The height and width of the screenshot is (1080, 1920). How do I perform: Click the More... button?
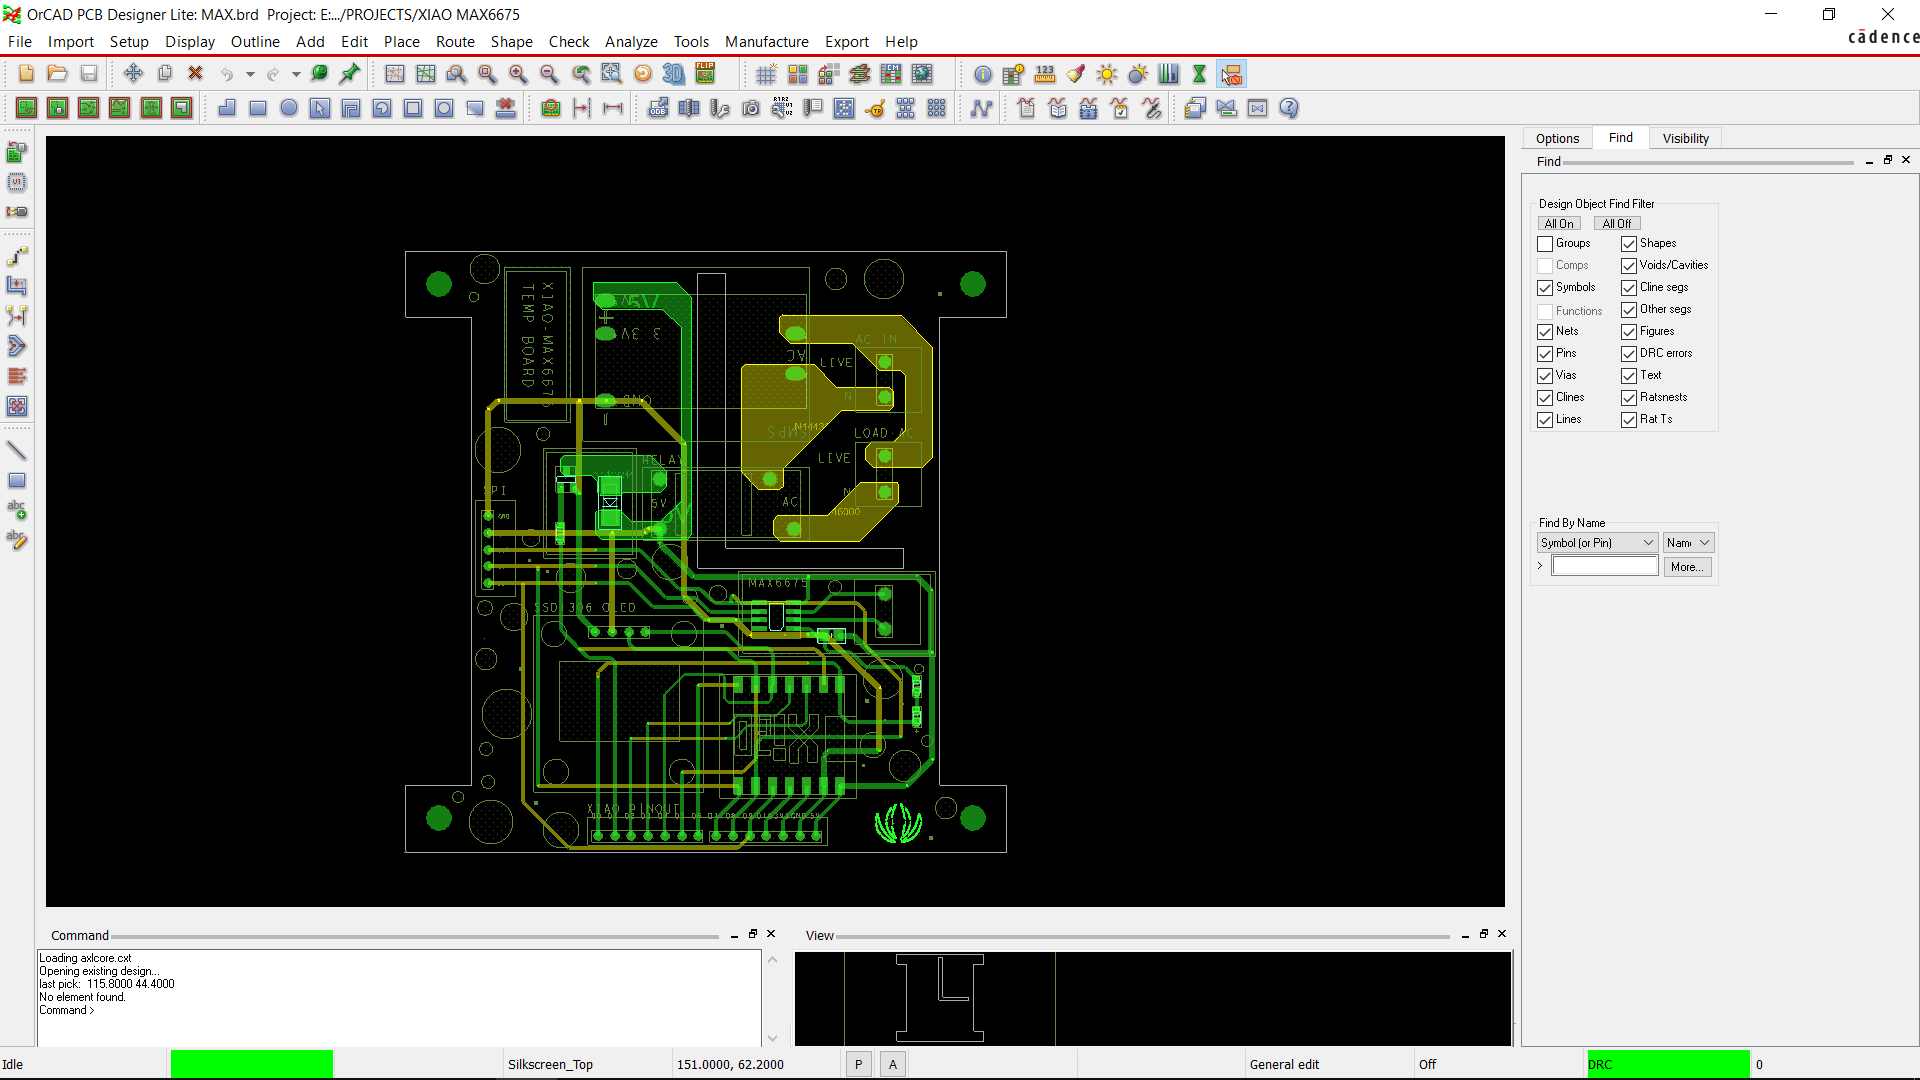[1687, 567]
